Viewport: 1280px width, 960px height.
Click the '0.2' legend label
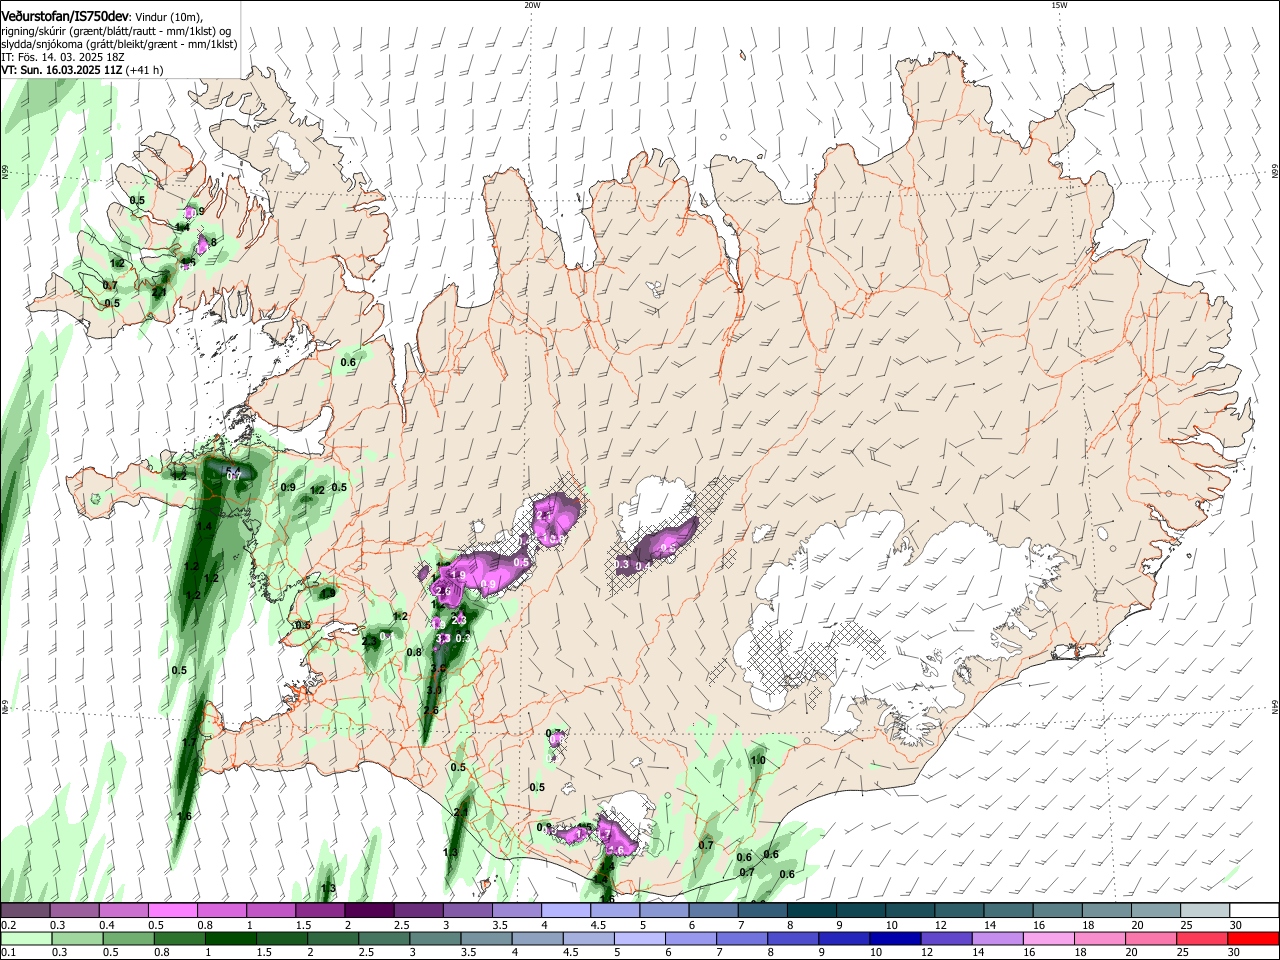coord(8,925)
